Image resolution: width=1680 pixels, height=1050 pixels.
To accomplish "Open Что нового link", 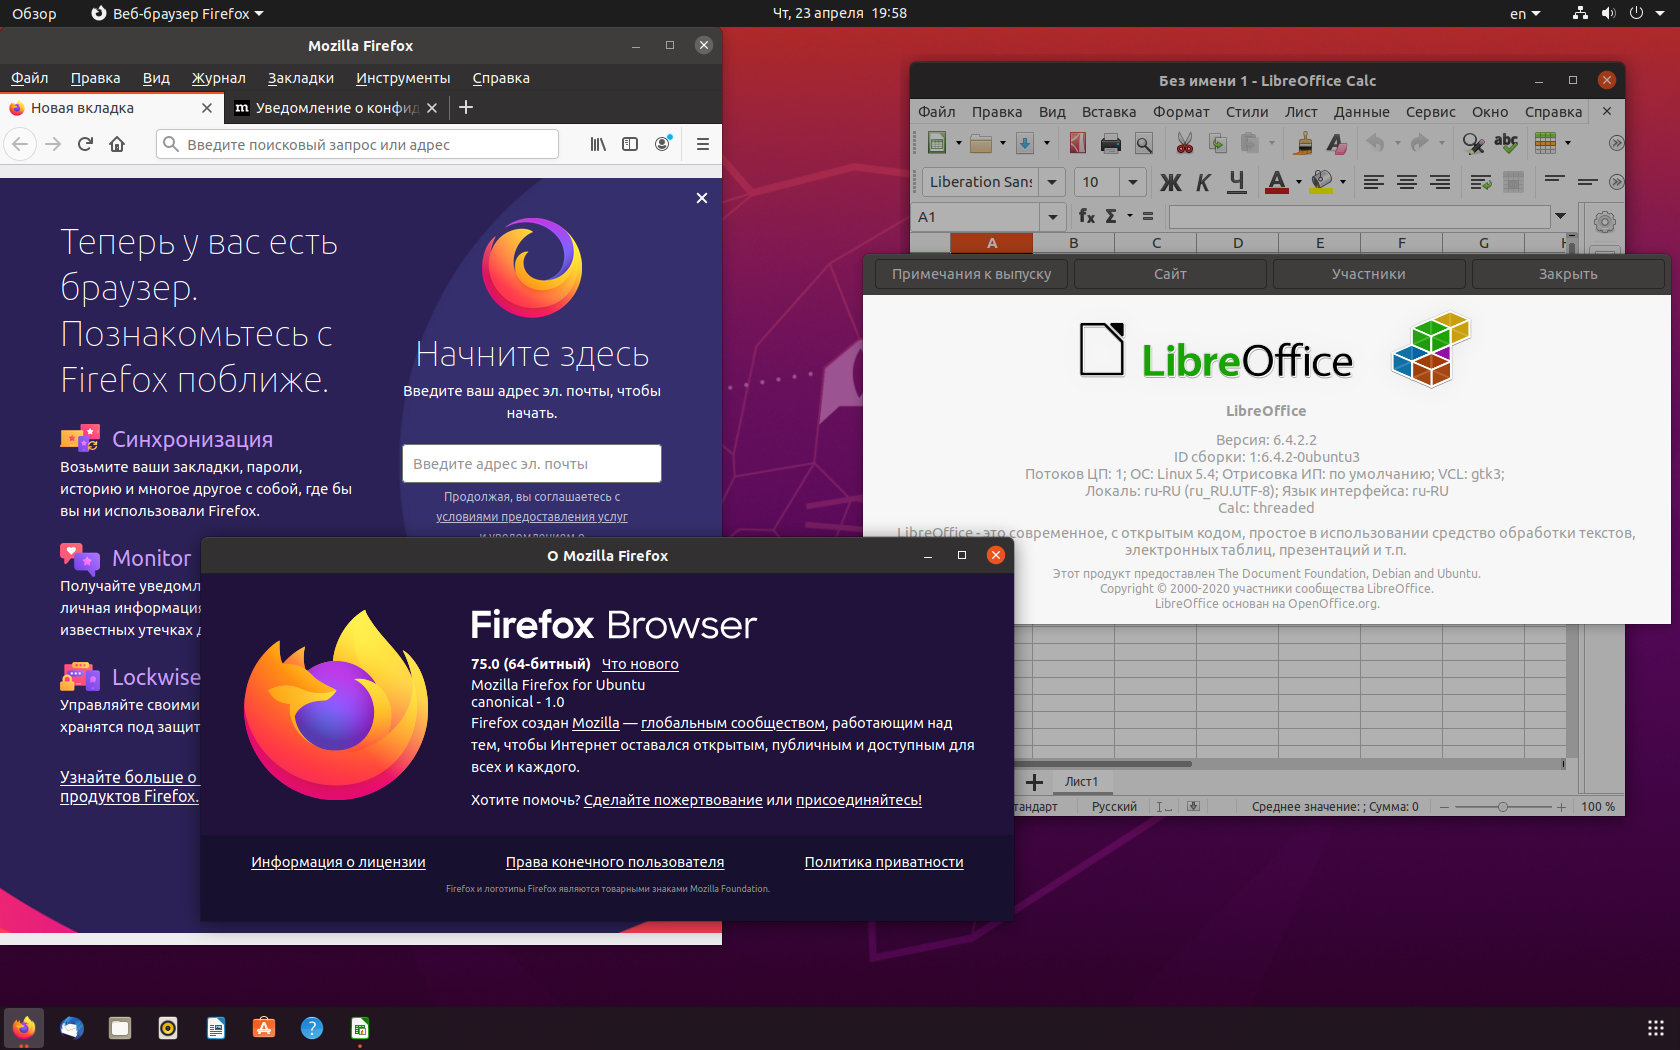I will pos(640,664).
